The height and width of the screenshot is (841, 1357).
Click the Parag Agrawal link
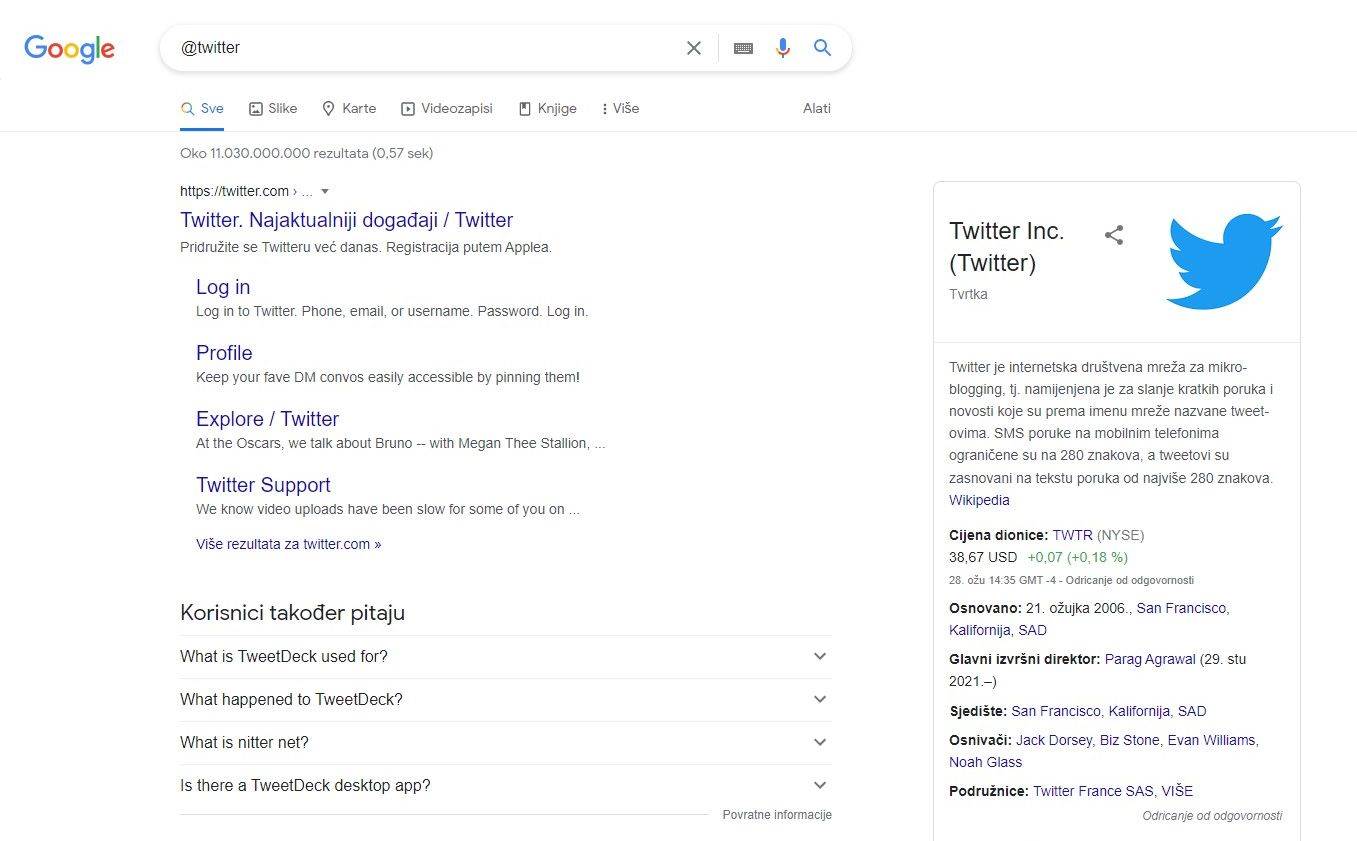tap(1149, 660)
